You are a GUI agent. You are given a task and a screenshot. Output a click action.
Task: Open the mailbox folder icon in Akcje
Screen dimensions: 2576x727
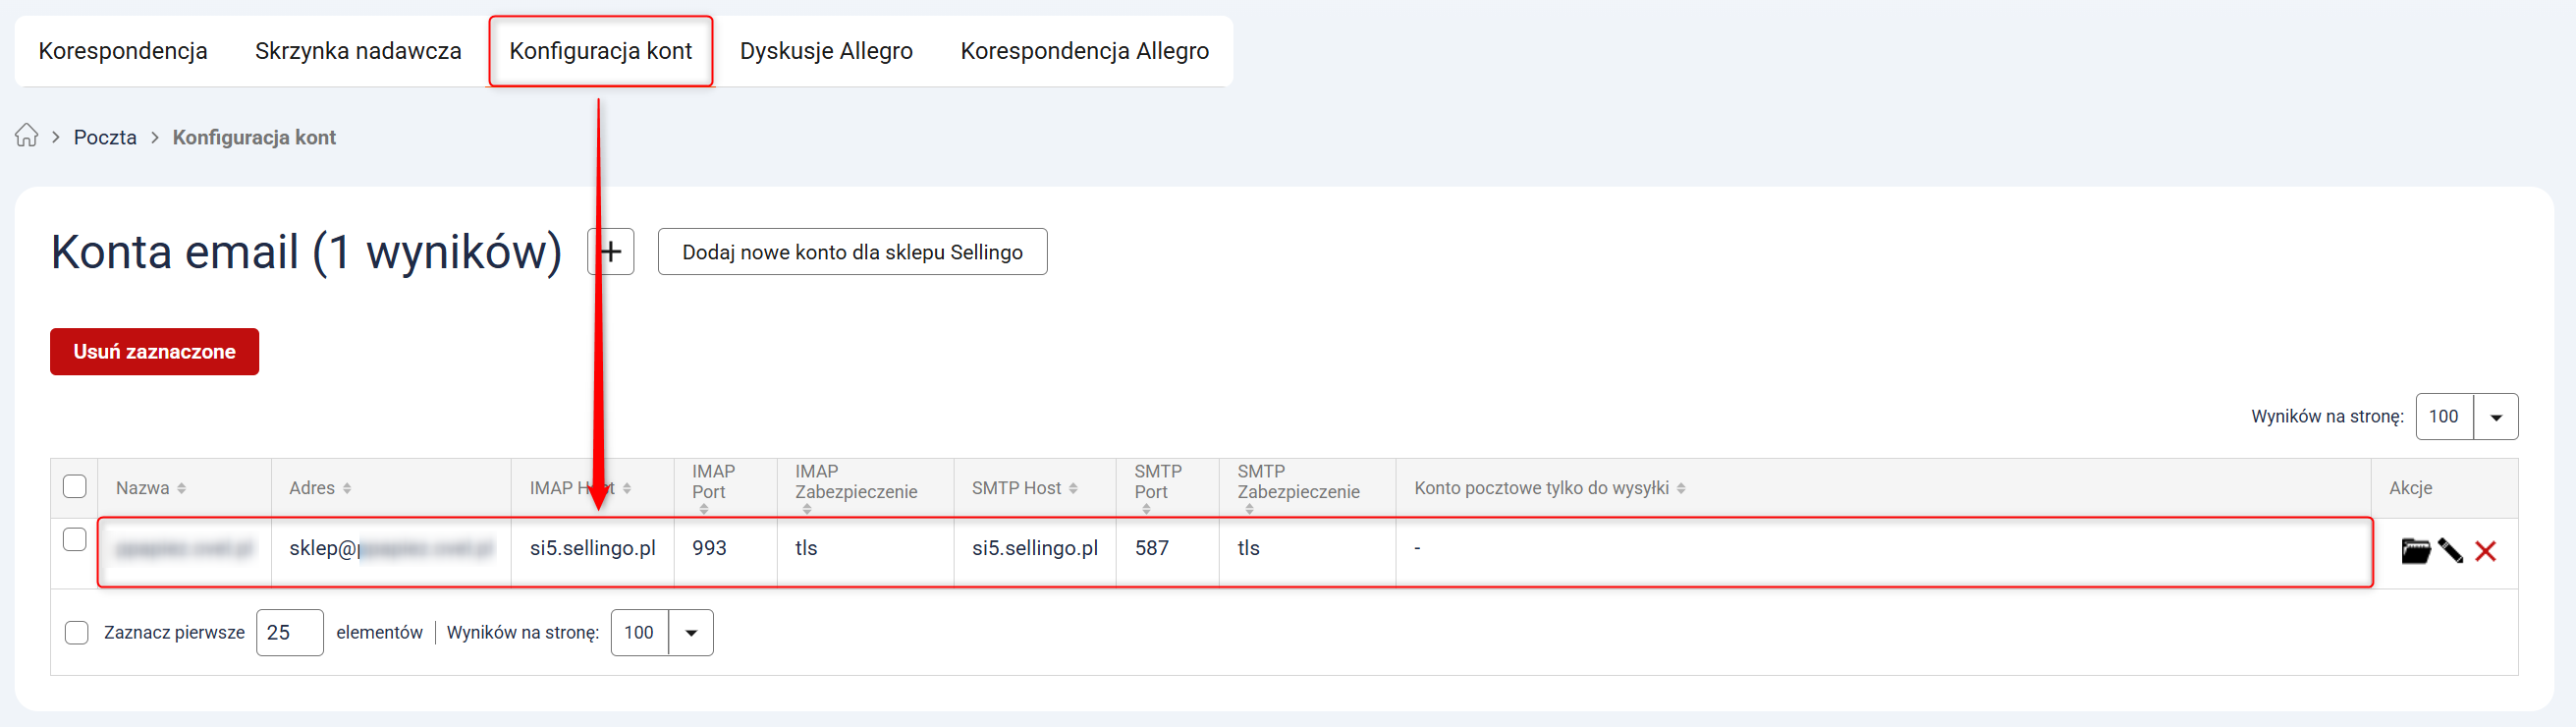point(2415,551)
